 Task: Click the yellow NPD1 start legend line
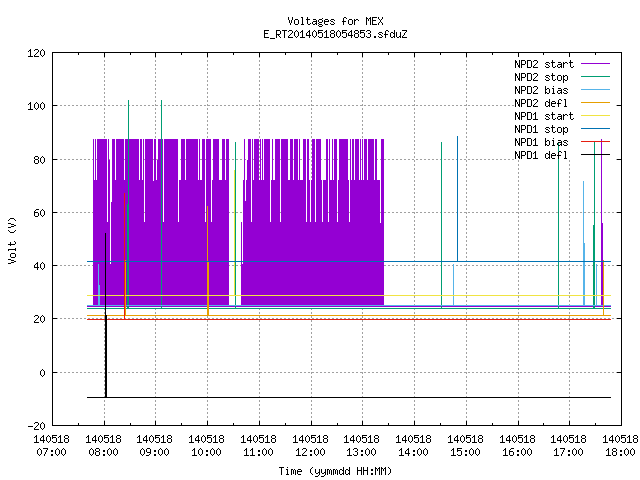[x=595, y=116]
